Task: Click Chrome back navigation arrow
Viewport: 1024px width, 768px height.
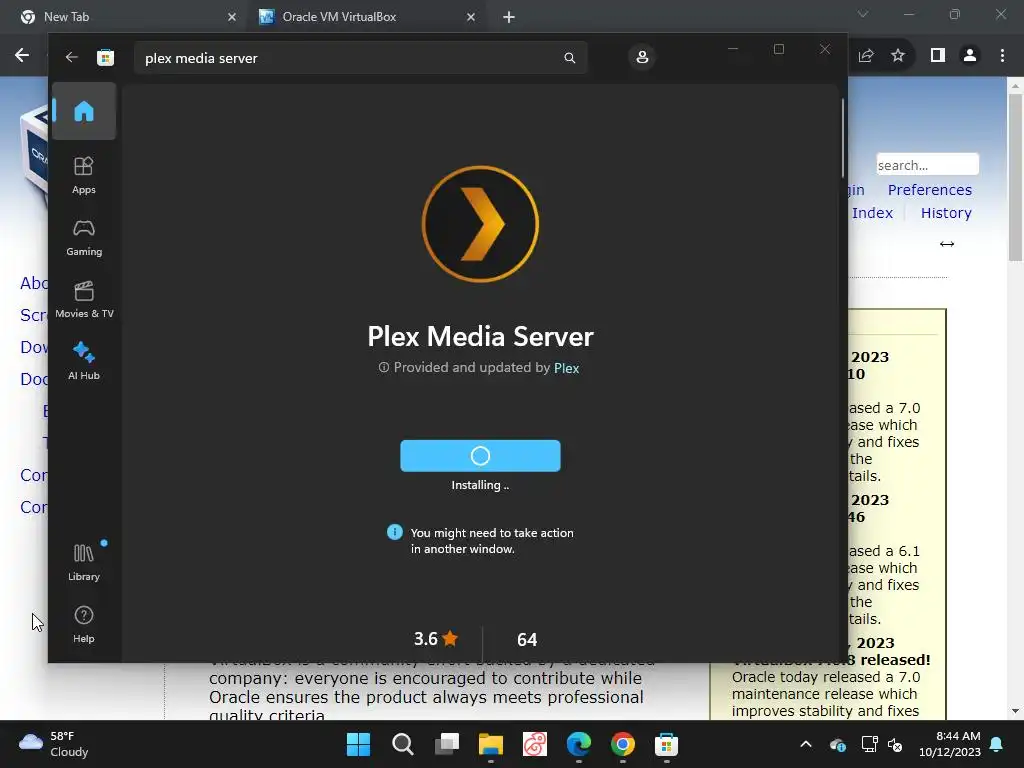Action: 22,56
